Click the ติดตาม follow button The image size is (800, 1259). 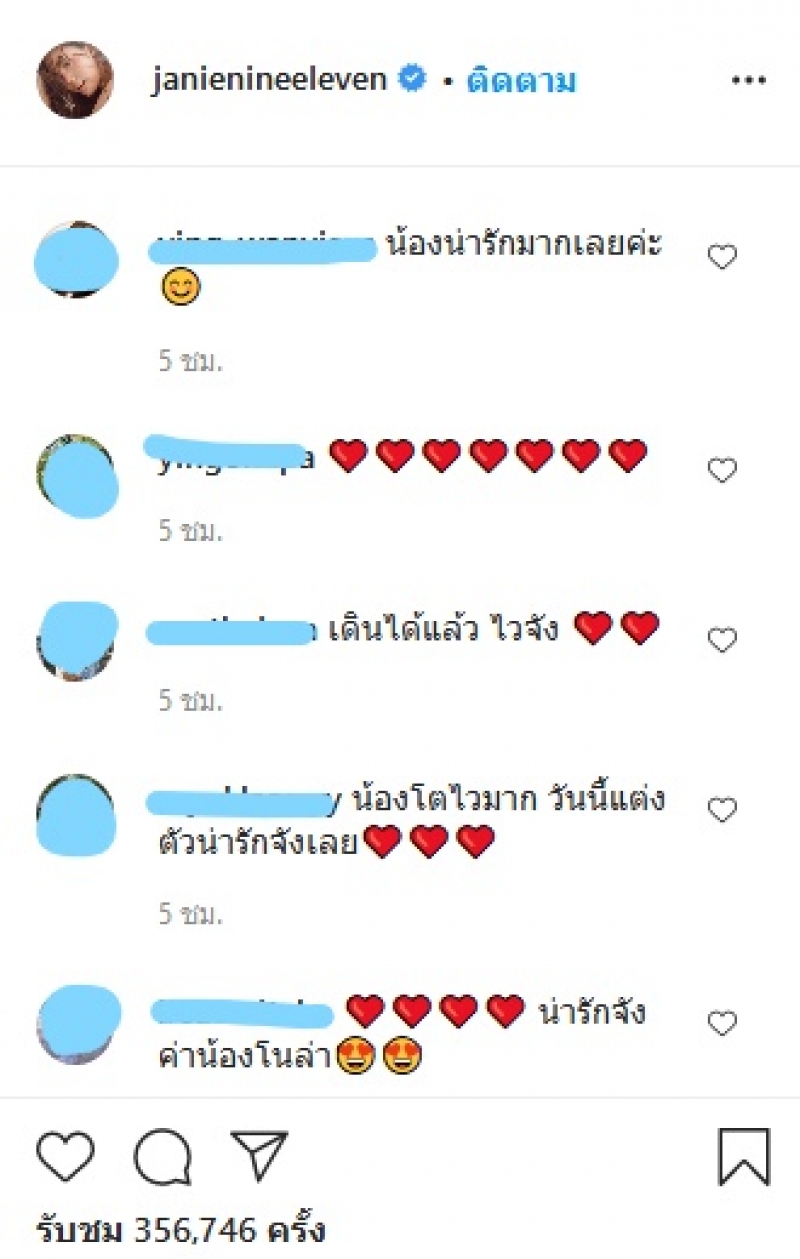click(521, 81)
